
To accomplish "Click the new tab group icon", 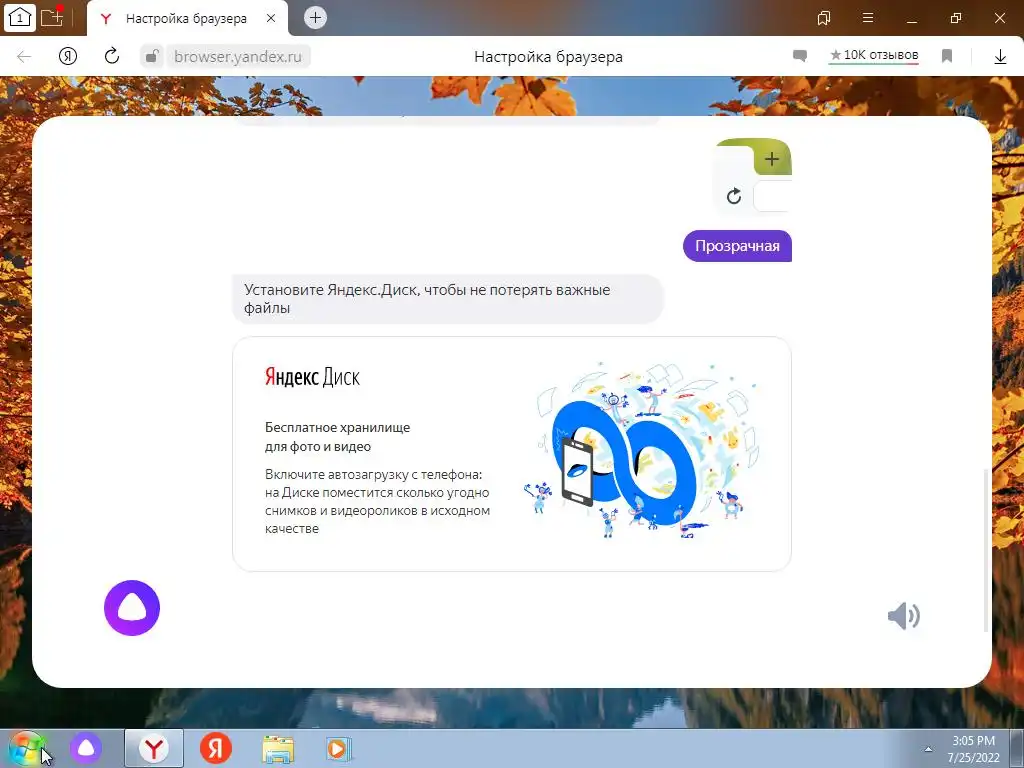I will (52, 17).
